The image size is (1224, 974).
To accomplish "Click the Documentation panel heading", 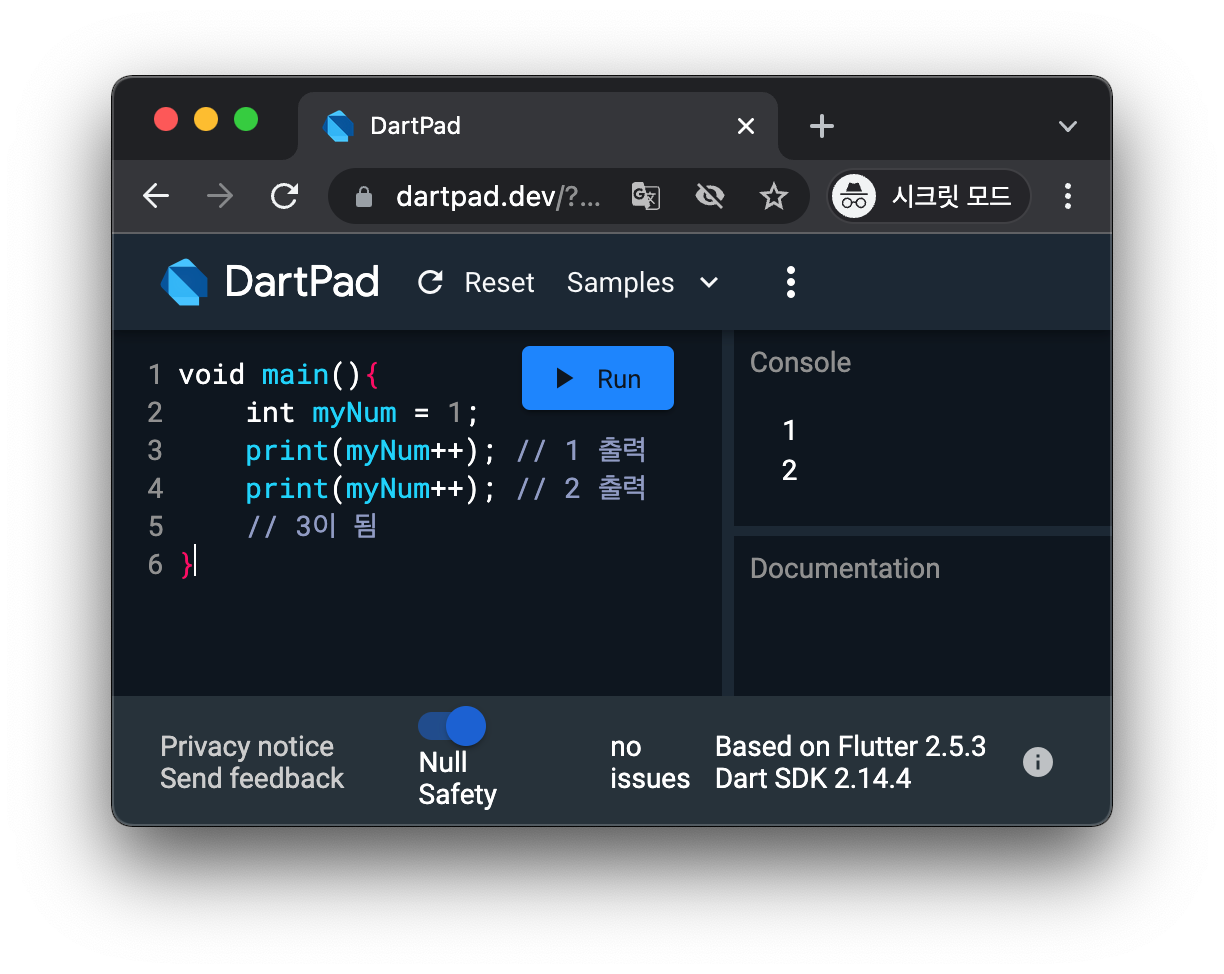I will coord(845,568).
